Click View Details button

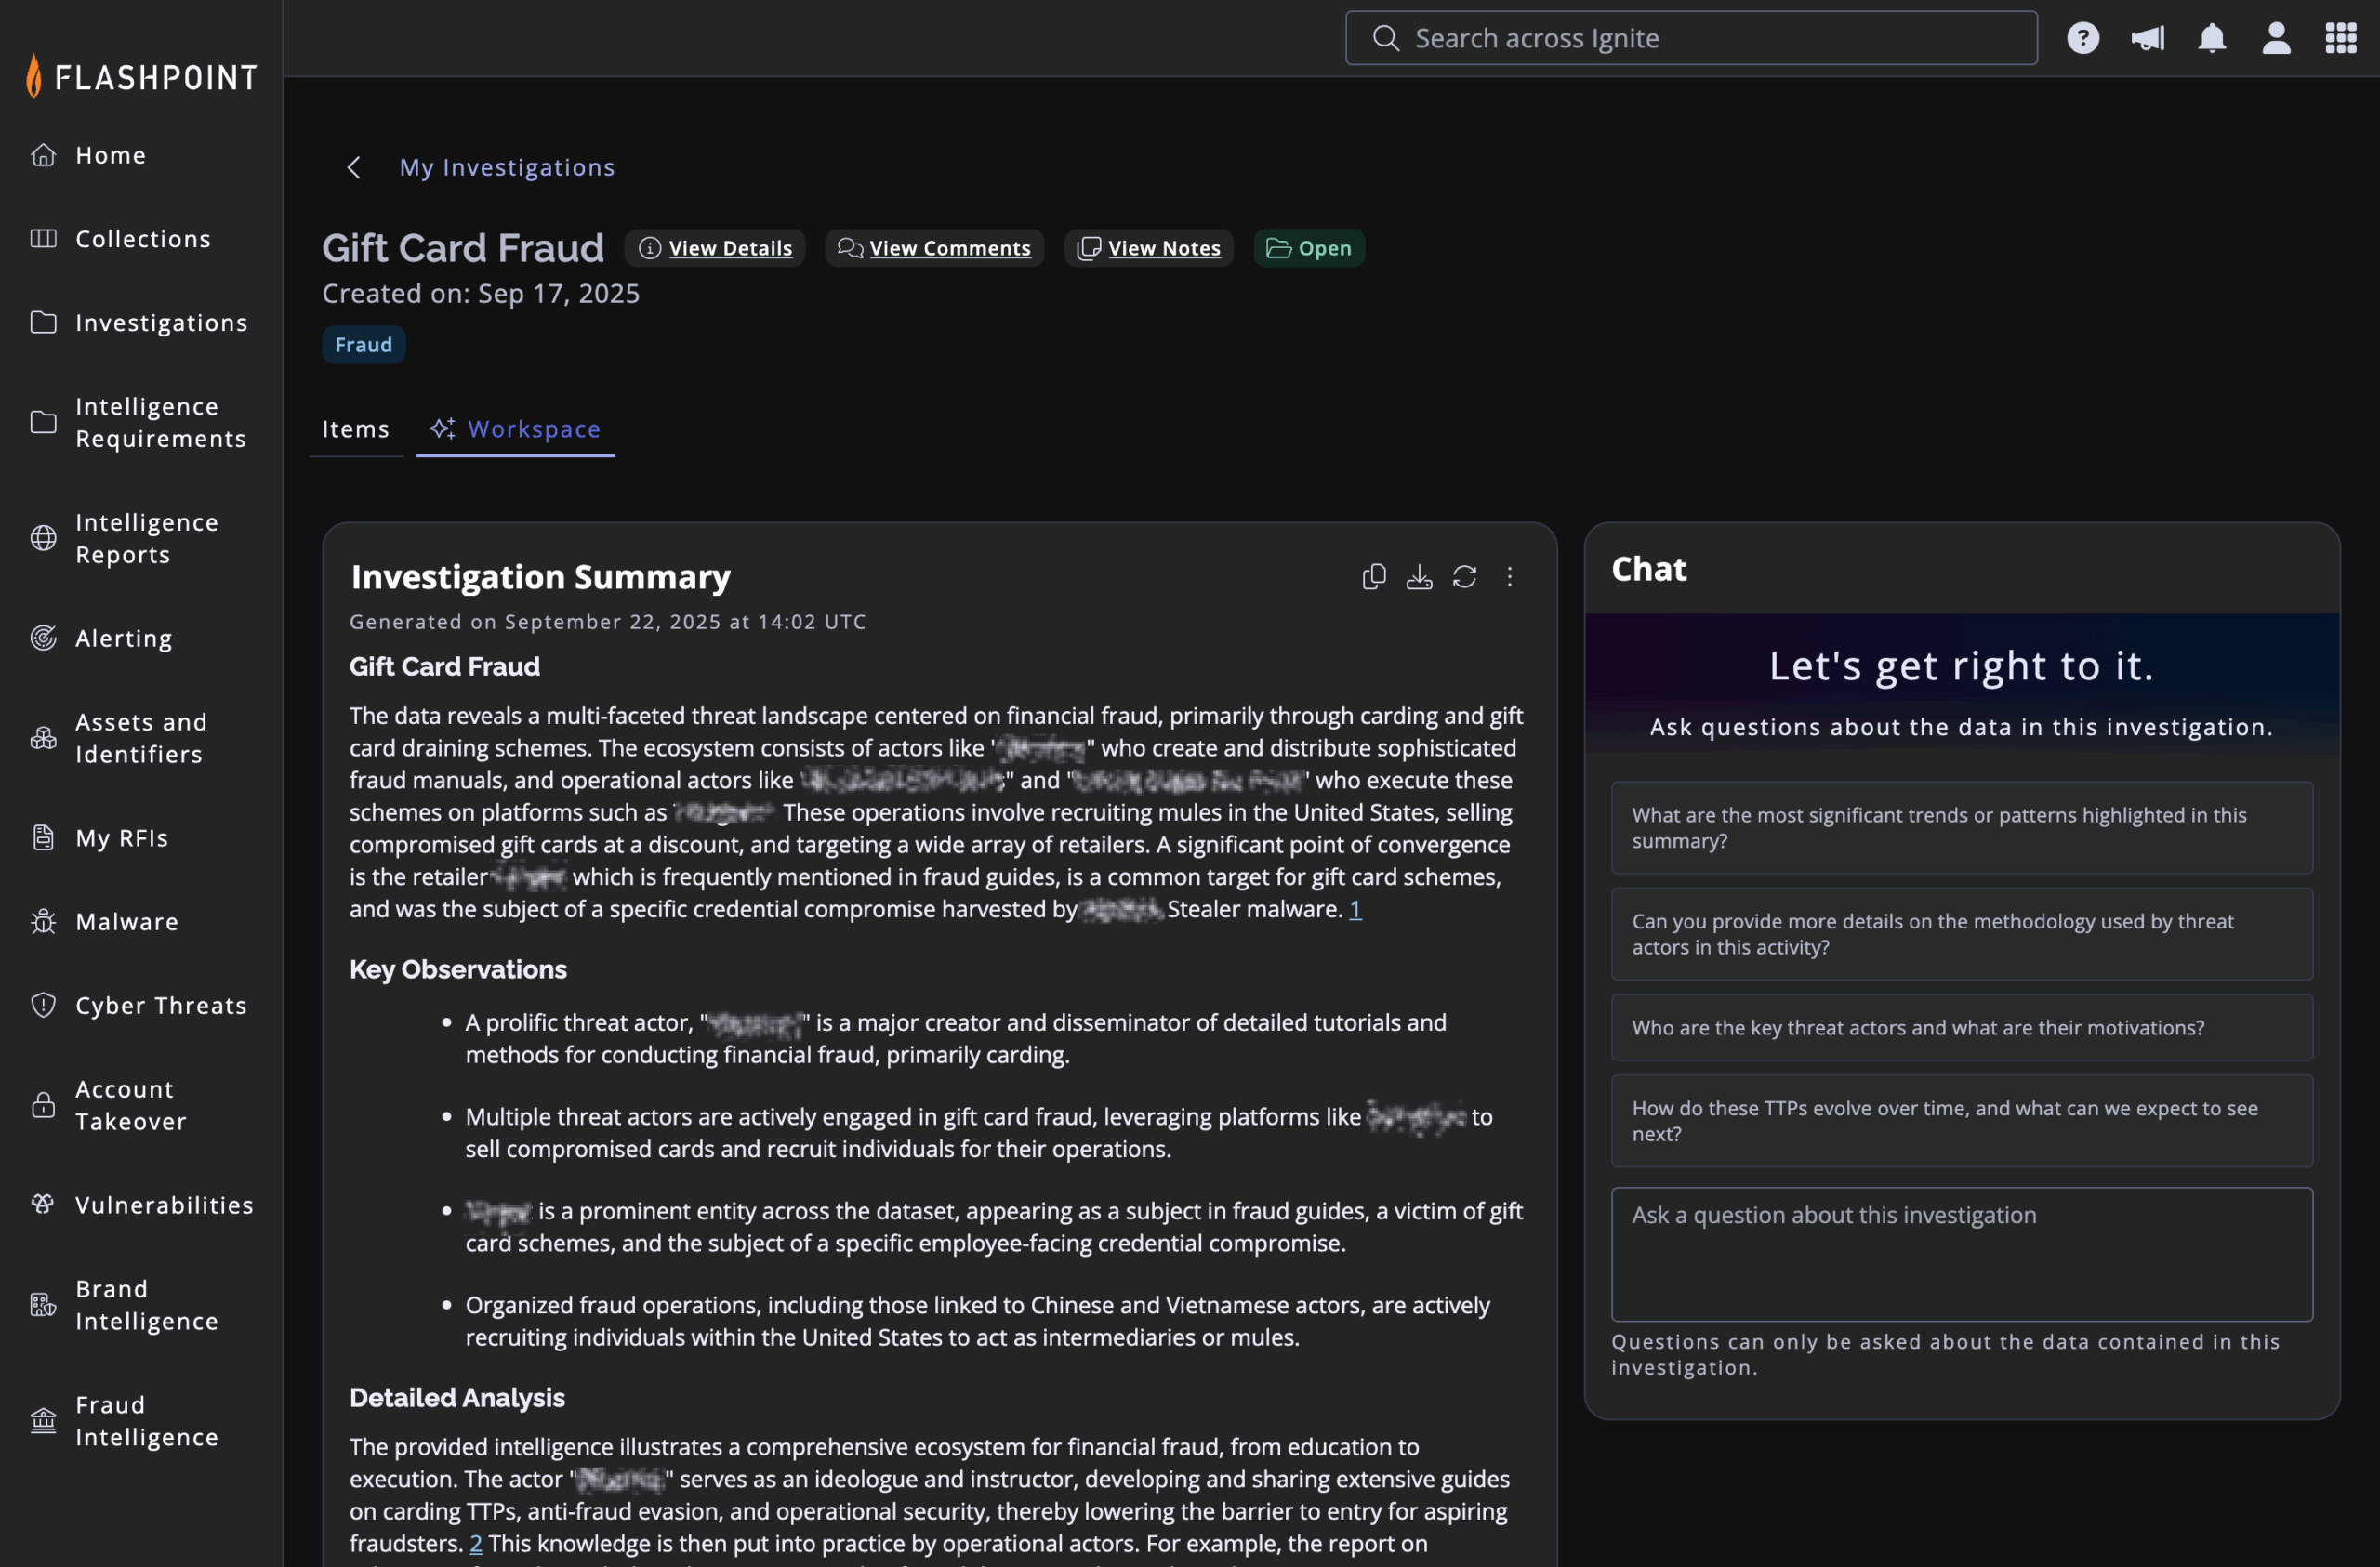[715, 248]
